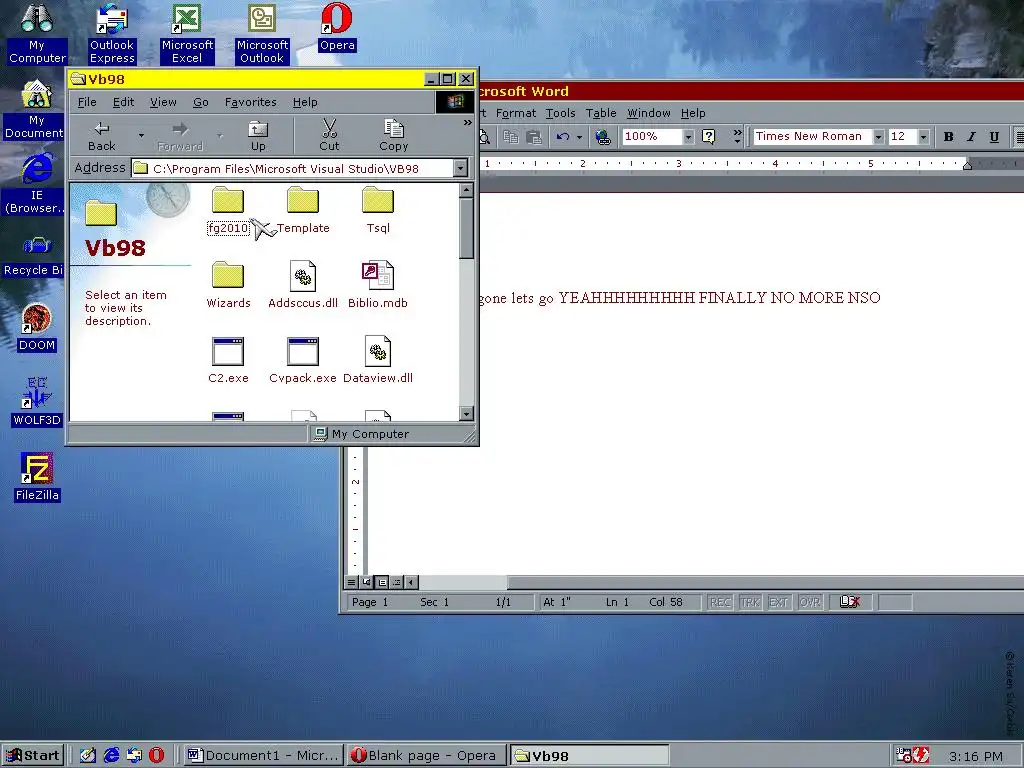Toggle REC macro recording in status bar
Image resolution: width=1024 pixels, height=768 pixels.
pyautogui.click(x=720, y=602)
